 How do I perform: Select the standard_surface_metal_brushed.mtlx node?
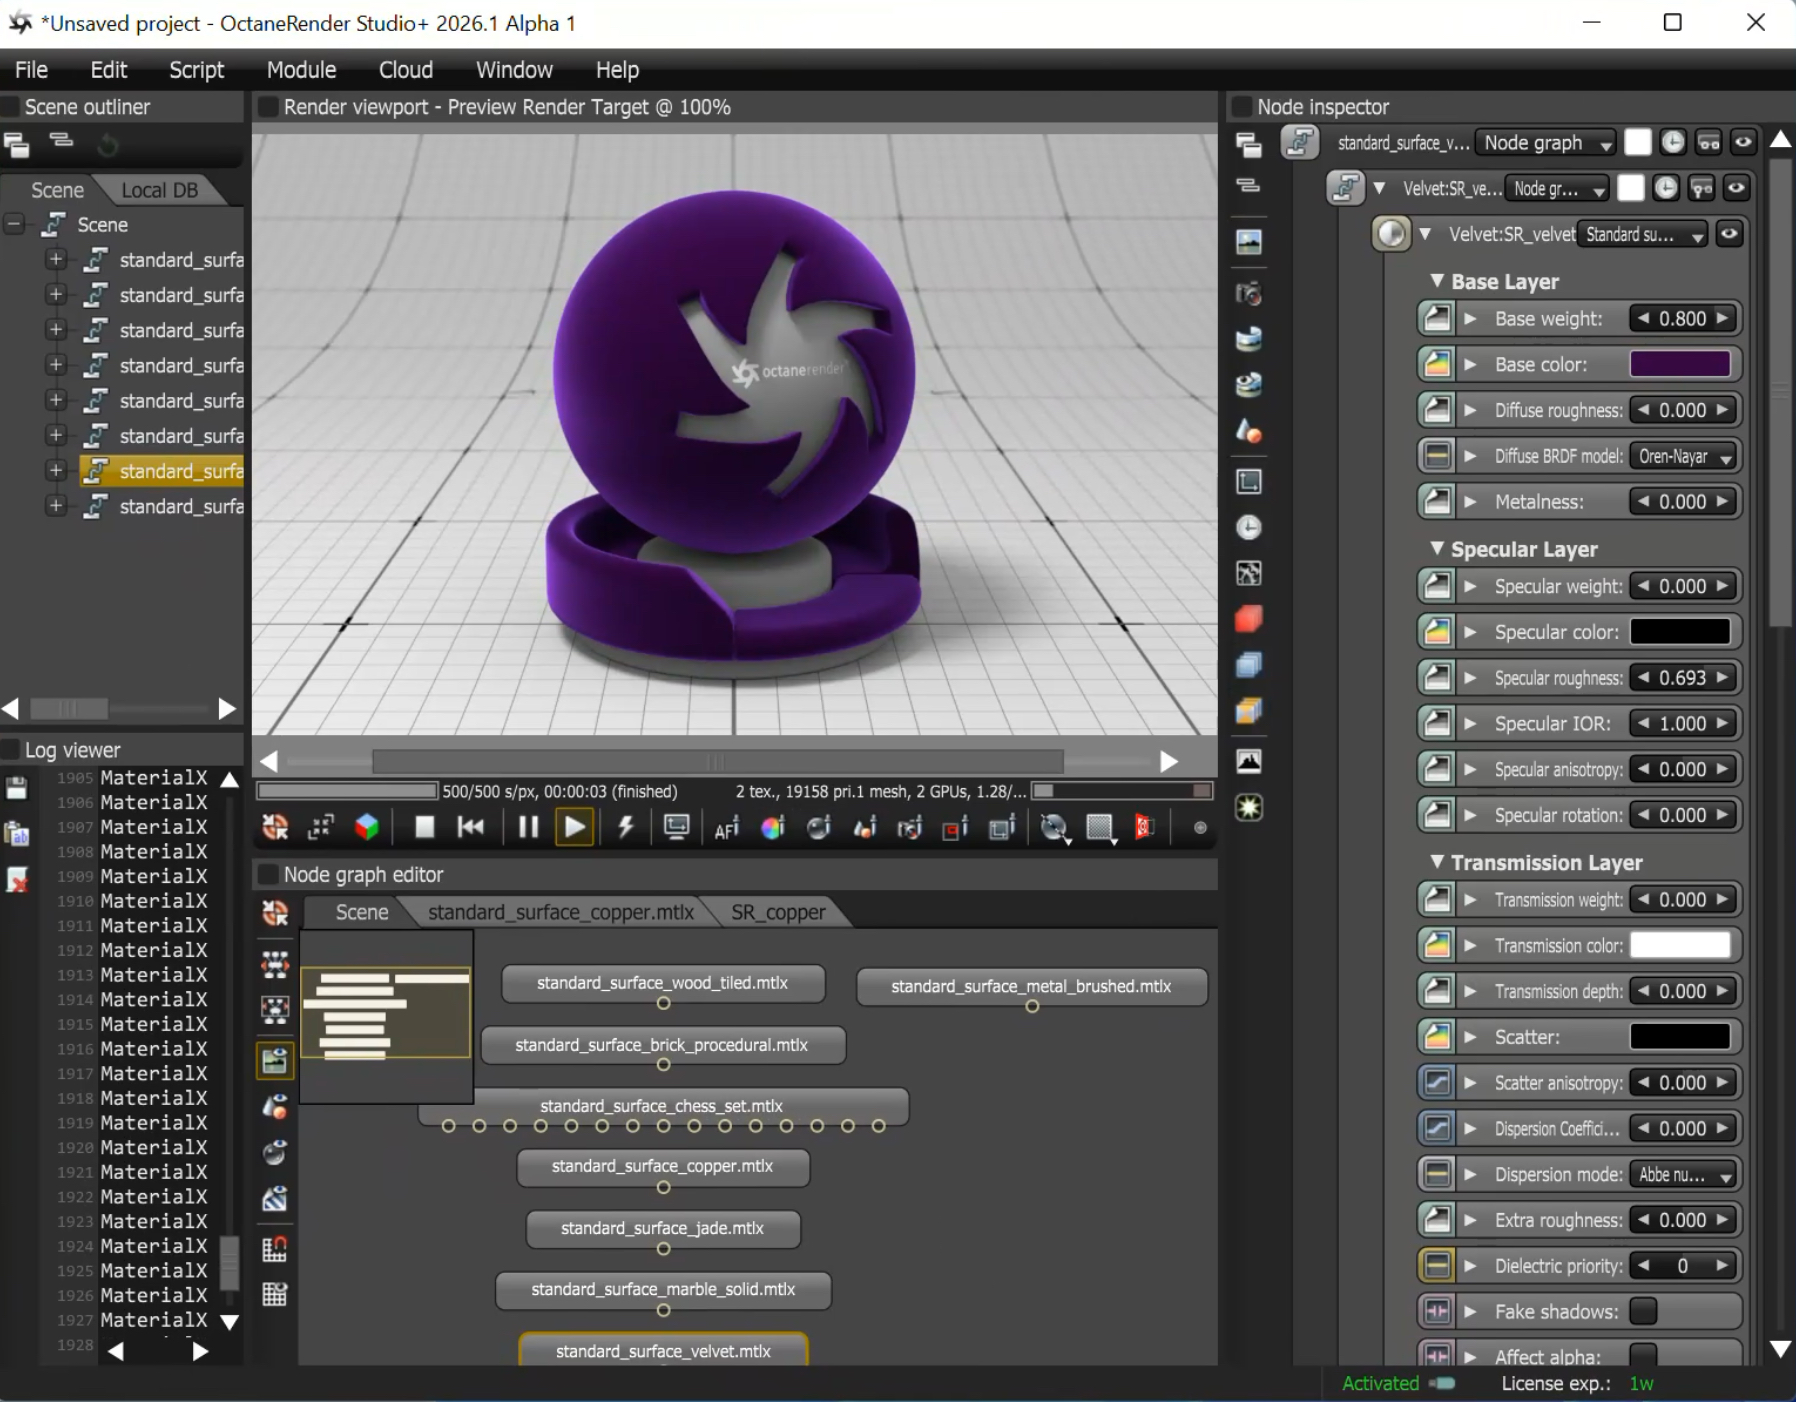[x=1031, y=986]
